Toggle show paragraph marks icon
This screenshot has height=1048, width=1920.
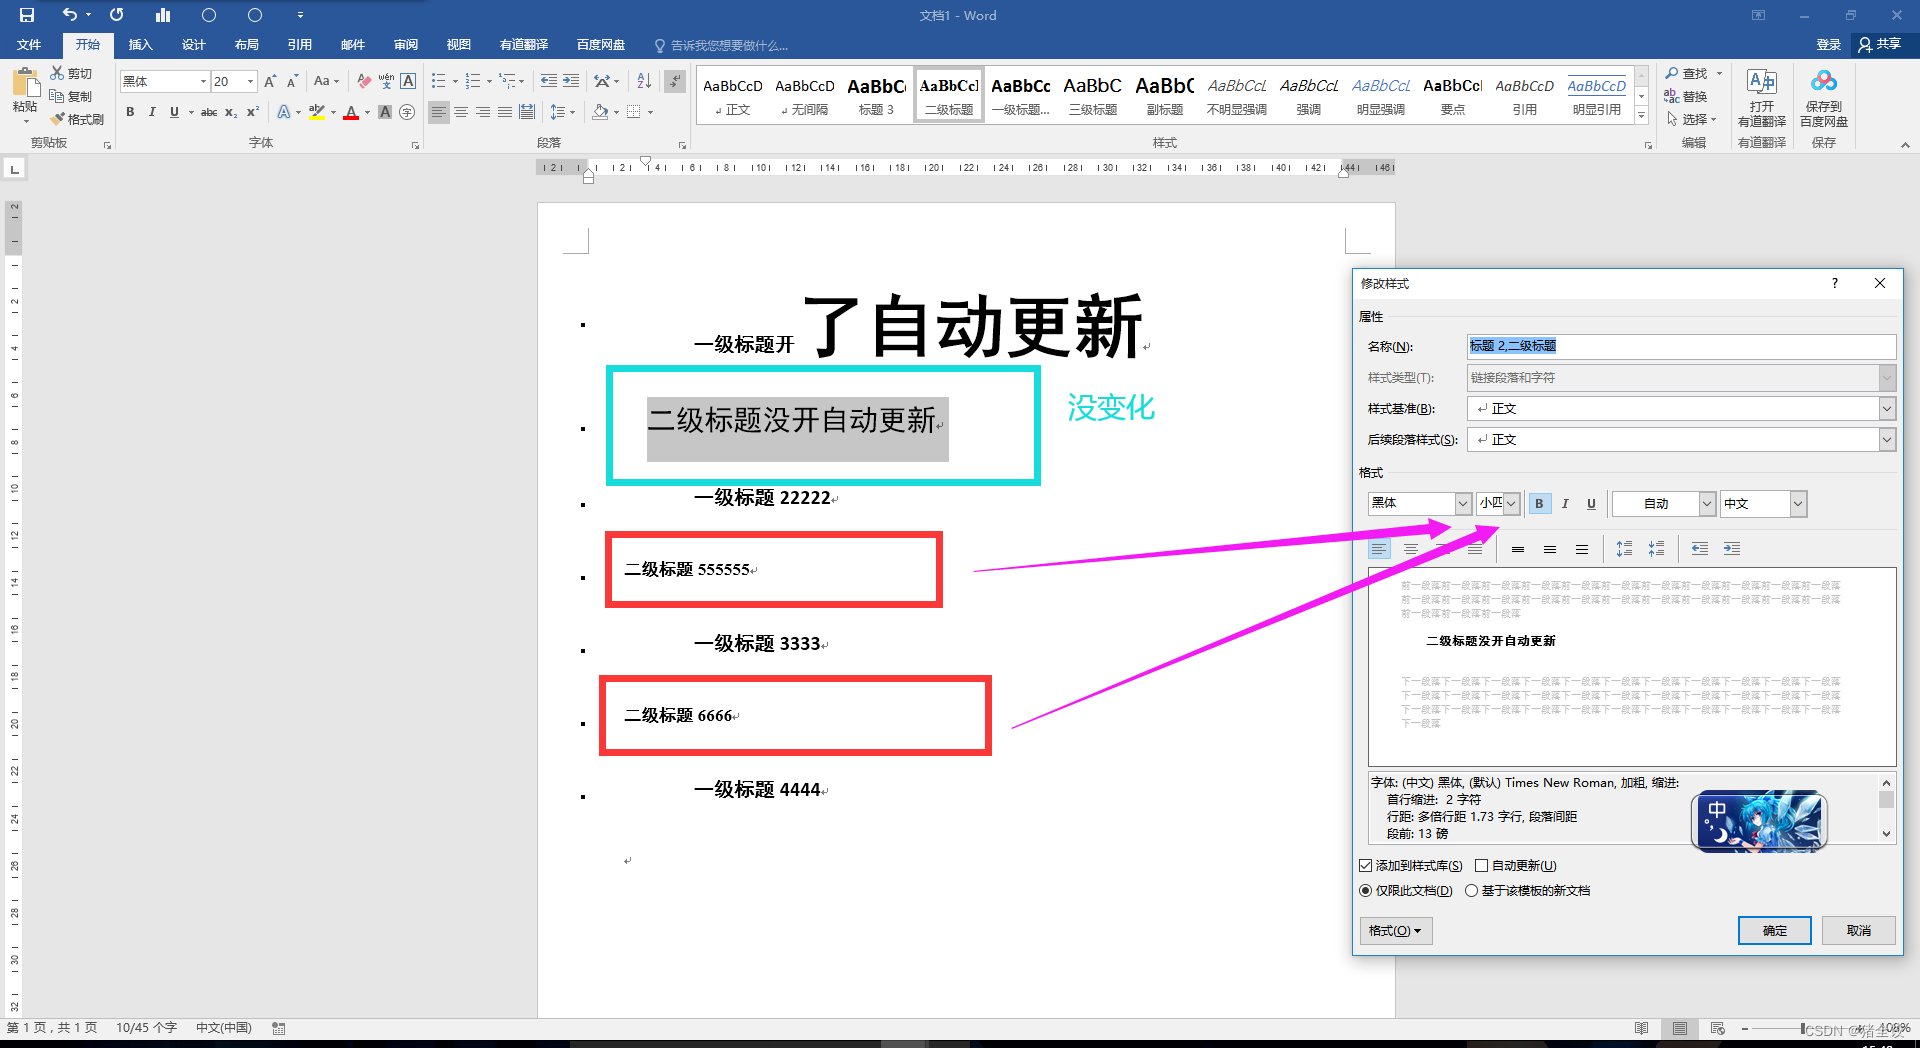pos(675,81)
